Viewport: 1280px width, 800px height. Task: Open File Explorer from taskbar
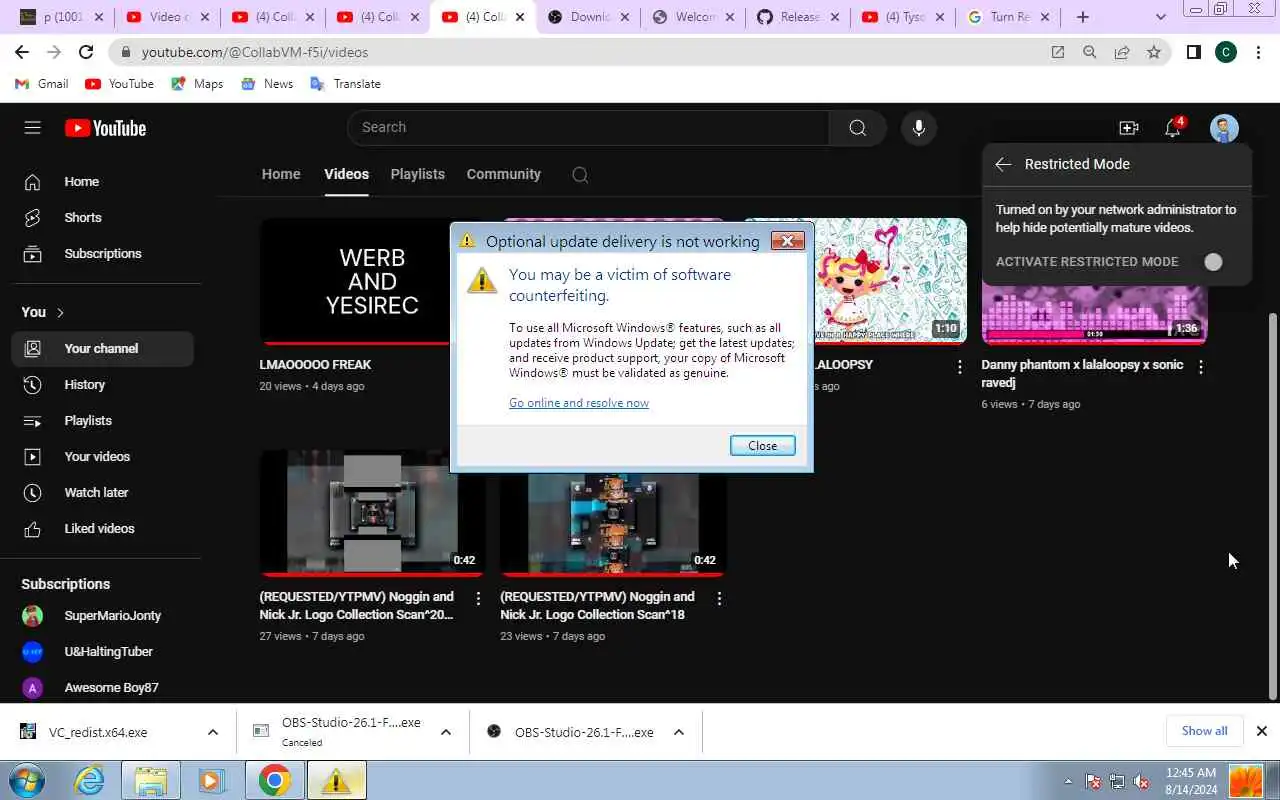pos(151,780)
